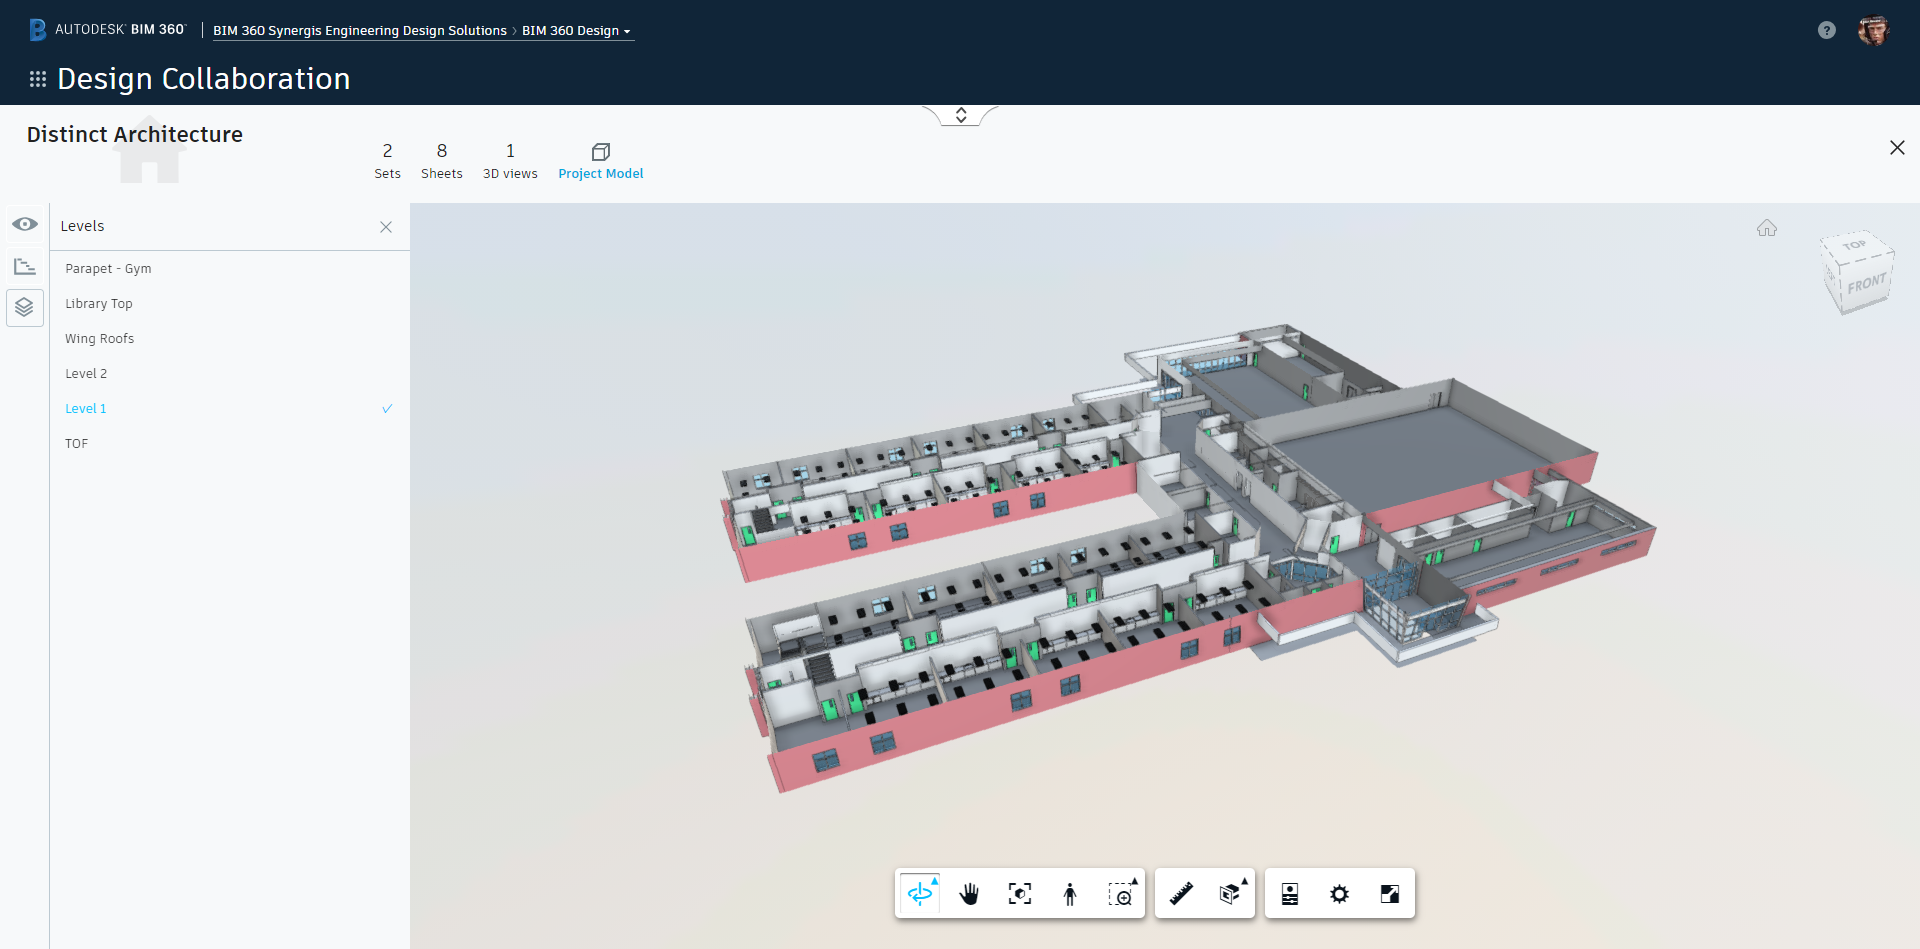Screen dimensions: 1920x949
Task: Collapse the header using the chevron handle
Action: tap(960, 115)
